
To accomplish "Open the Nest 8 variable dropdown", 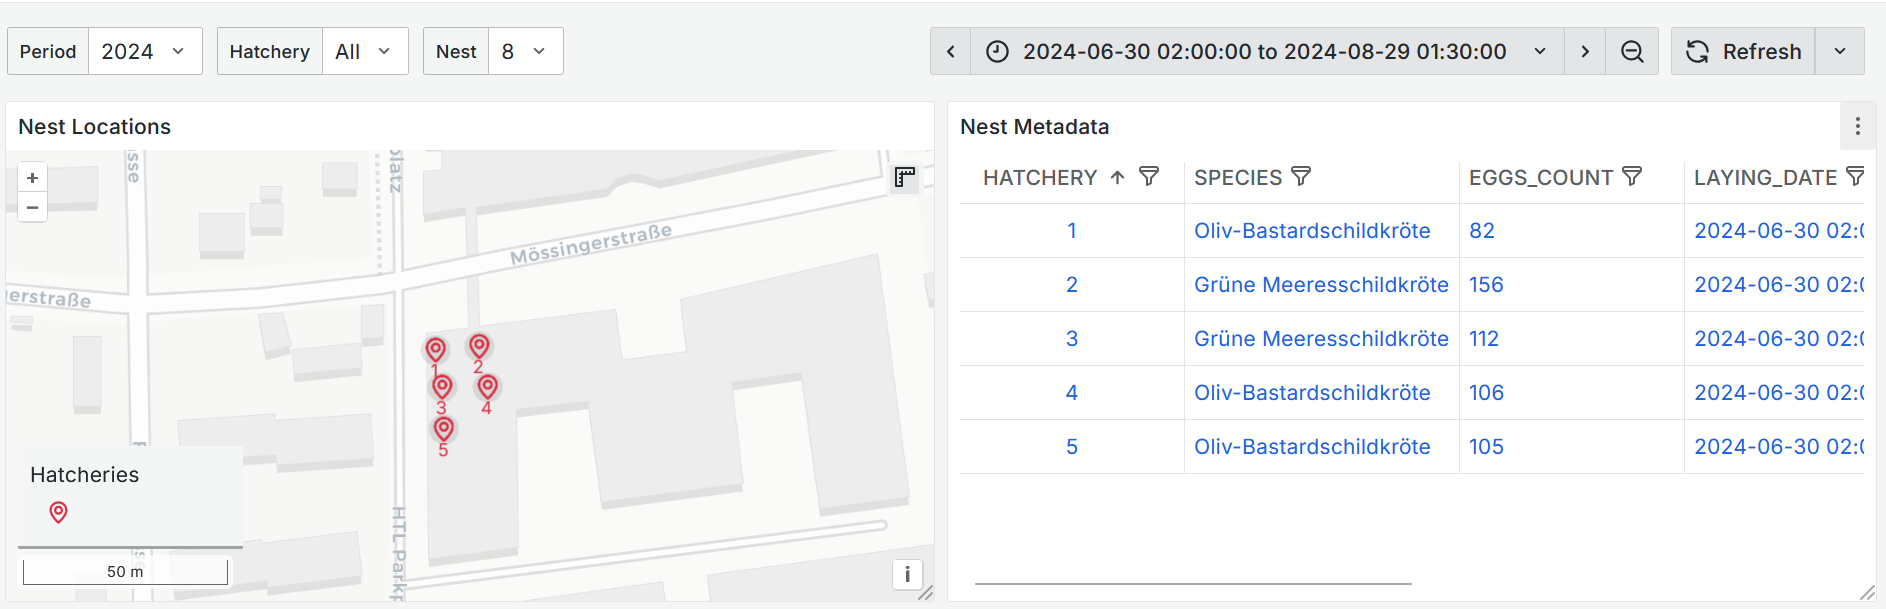I will (x=525, y=52).
